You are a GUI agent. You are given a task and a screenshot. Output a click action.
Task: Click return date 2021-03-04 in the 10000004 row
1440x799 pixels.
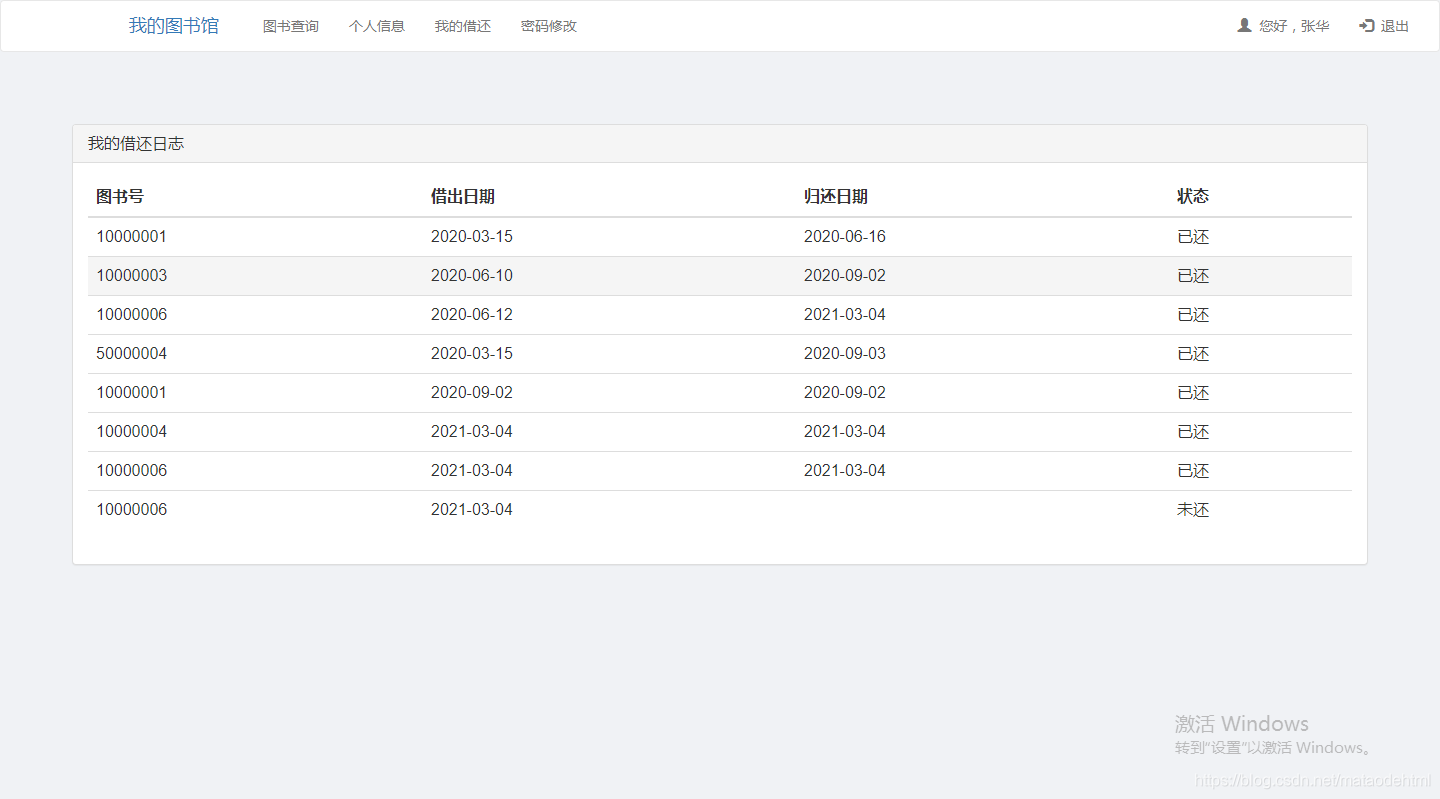coord(845,432)
